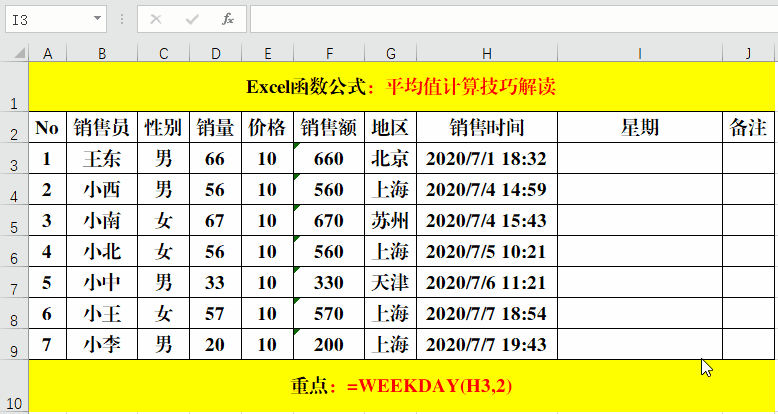Select column F header

[329, 54]
